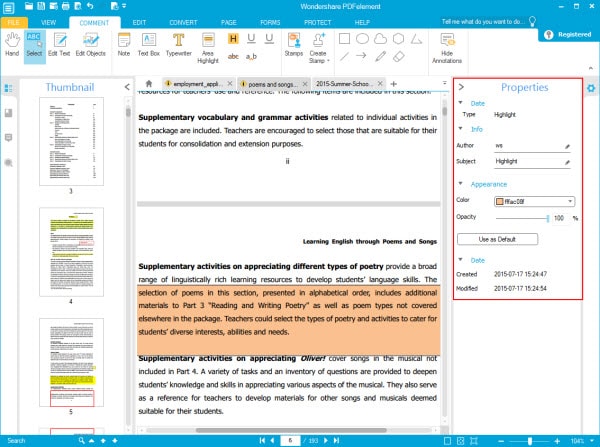Select the rectangle shape tool
This screenshot has height=447, width=600.
[344, 39]
